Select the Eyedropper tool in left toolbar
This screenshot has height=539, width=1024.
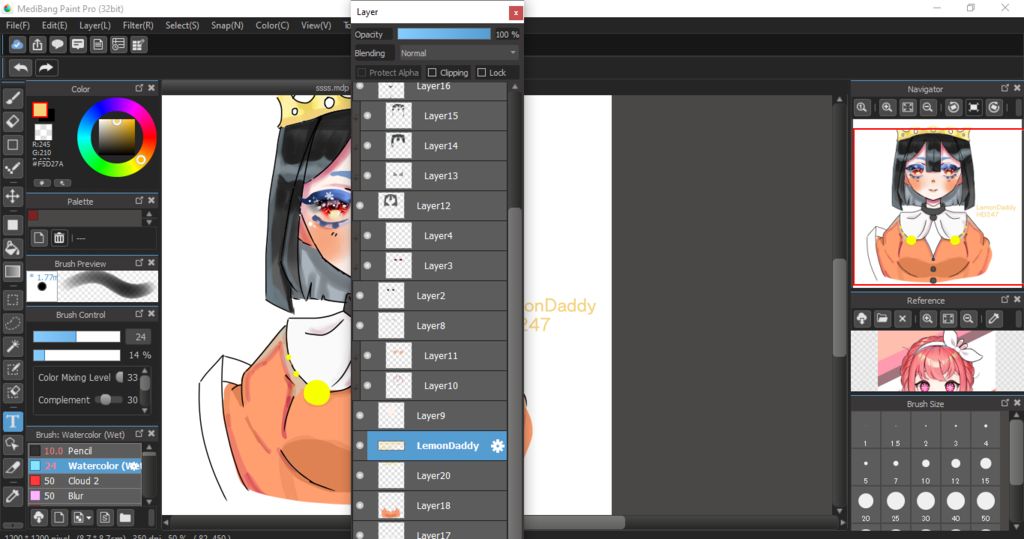coord(12,496)
